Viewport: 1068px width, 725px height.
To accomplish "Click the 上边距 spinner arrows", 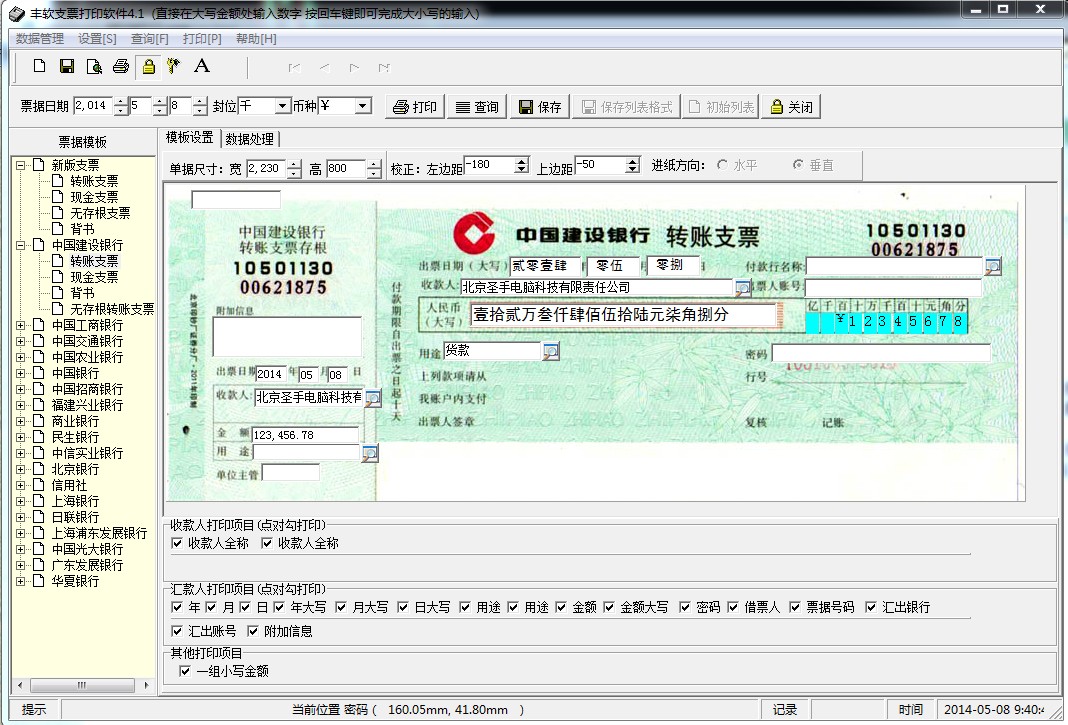I will click(633, 165).
